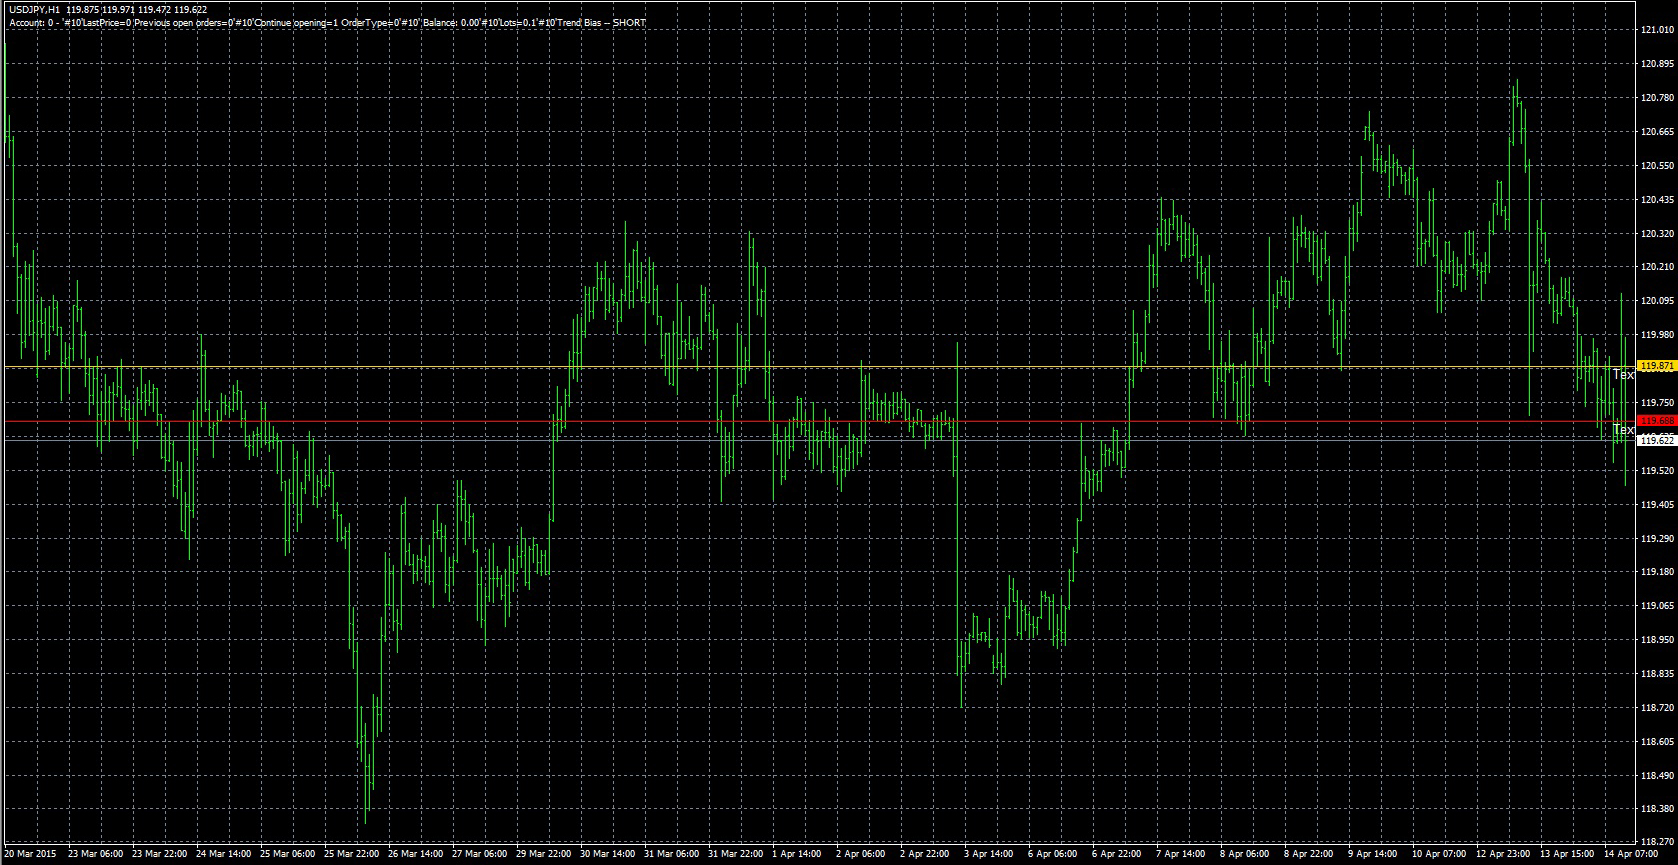This screenshot has height=865, width=1678.
Task: Click the 7 Apr 14:00 time label
Action: coord(1179,854)
